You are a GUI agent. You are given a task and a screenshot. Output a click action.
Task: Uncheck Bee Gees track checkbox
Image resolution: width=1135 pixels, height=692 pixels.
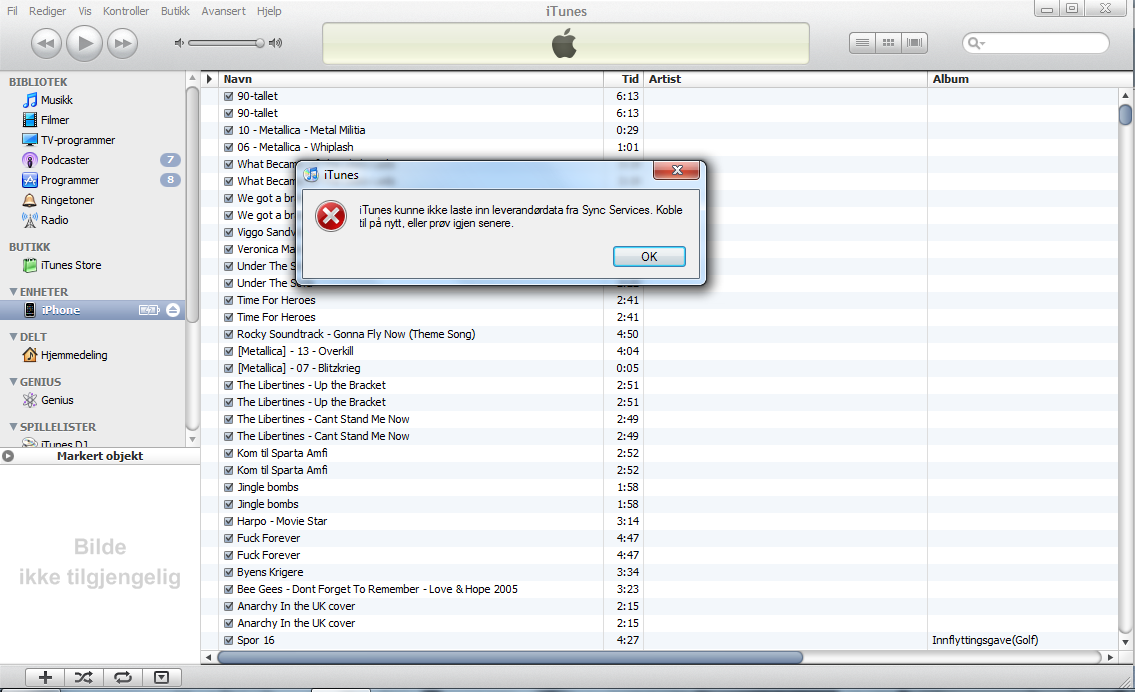pyautogui.click(x=229, y=589)
